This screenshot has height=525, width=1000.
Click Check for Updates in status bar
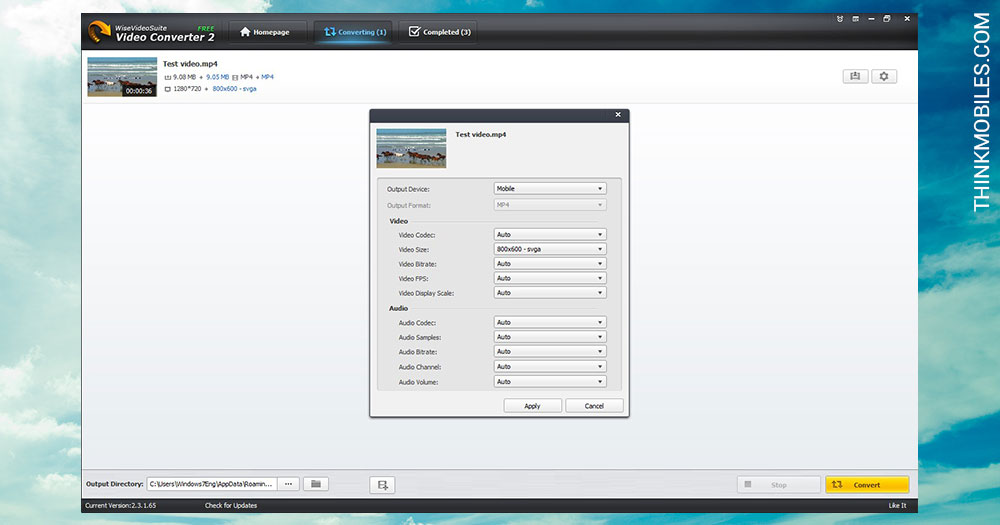pos(231,506)
